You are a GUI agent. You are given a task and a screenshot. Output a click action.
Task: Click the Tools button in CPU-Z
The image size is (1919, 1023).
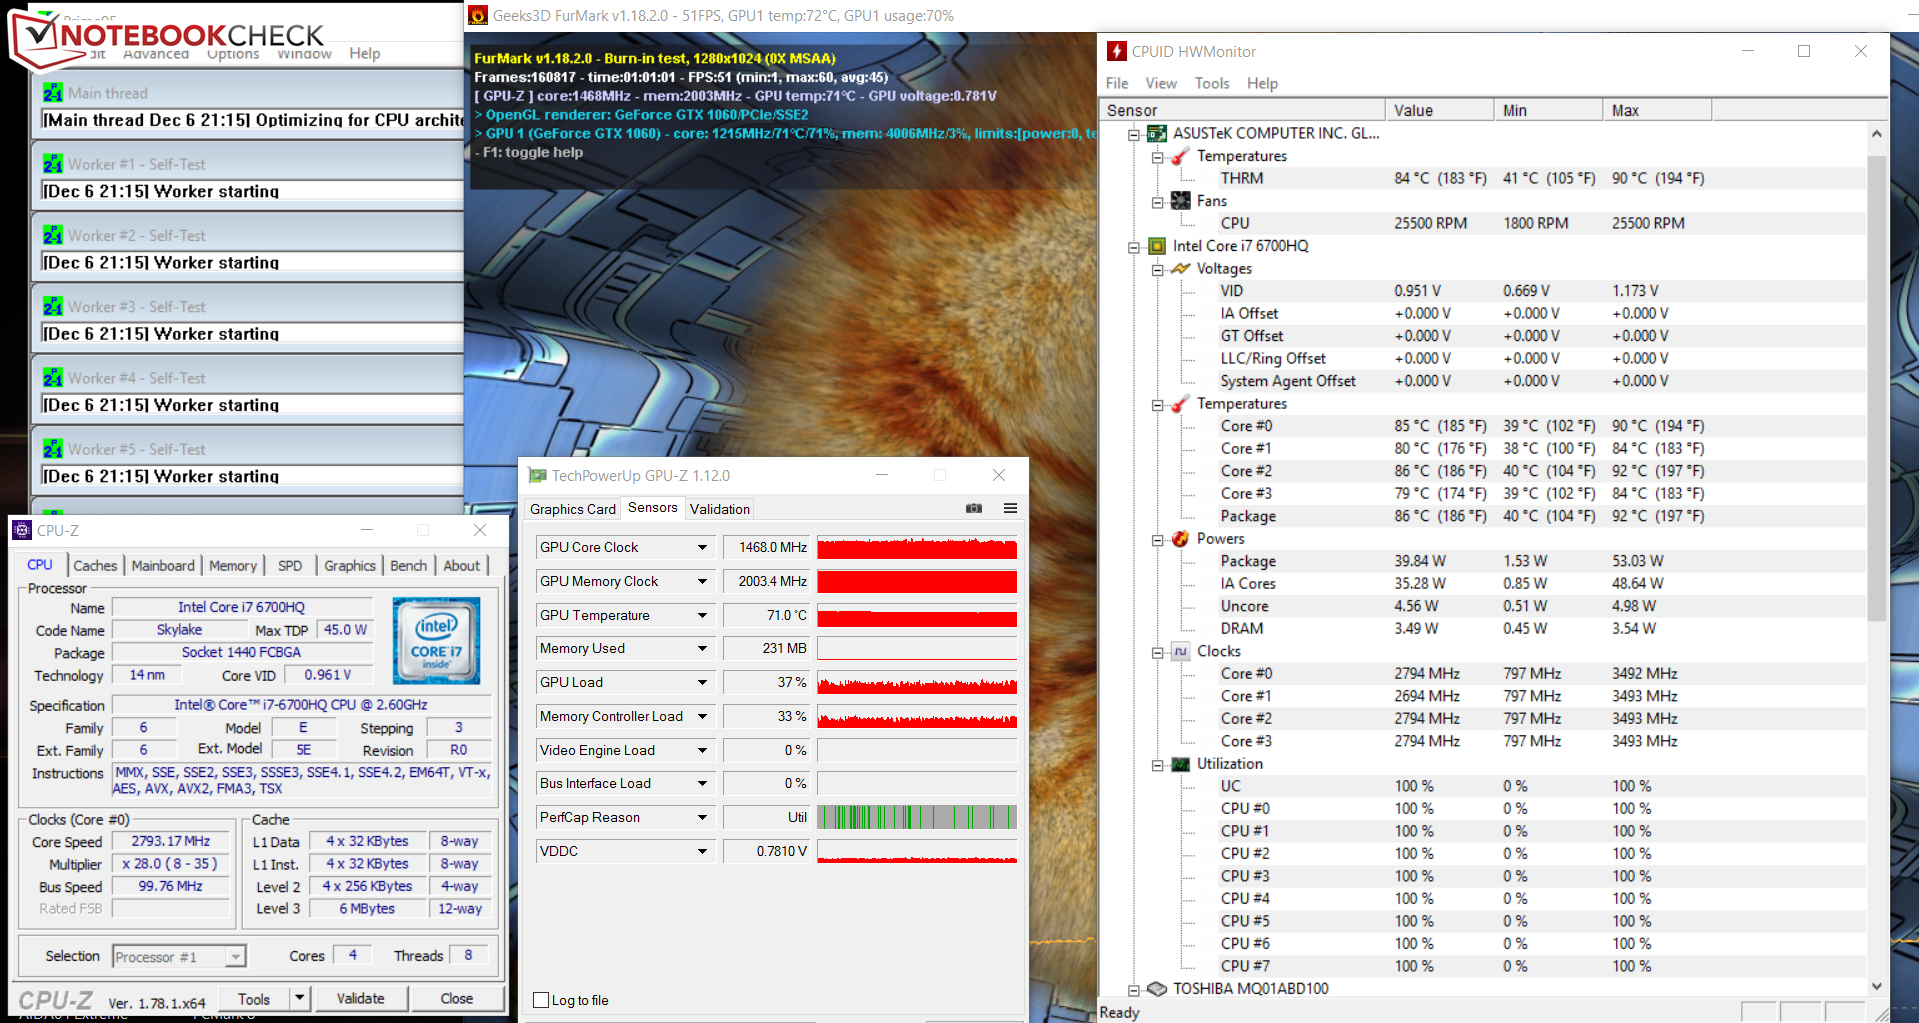[254, 998]
